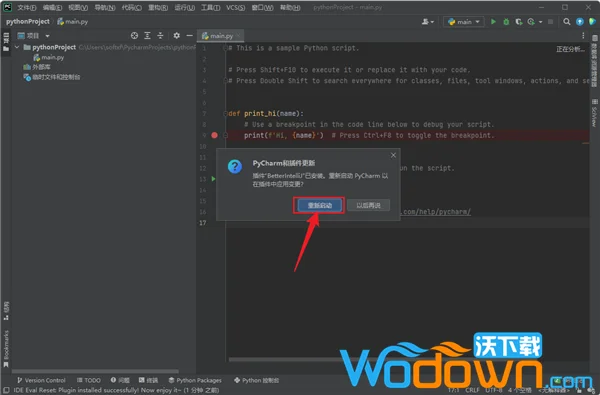Click the blue IDE update icon
Viewport: 600px width, 395px height.
tap(580, 22)
